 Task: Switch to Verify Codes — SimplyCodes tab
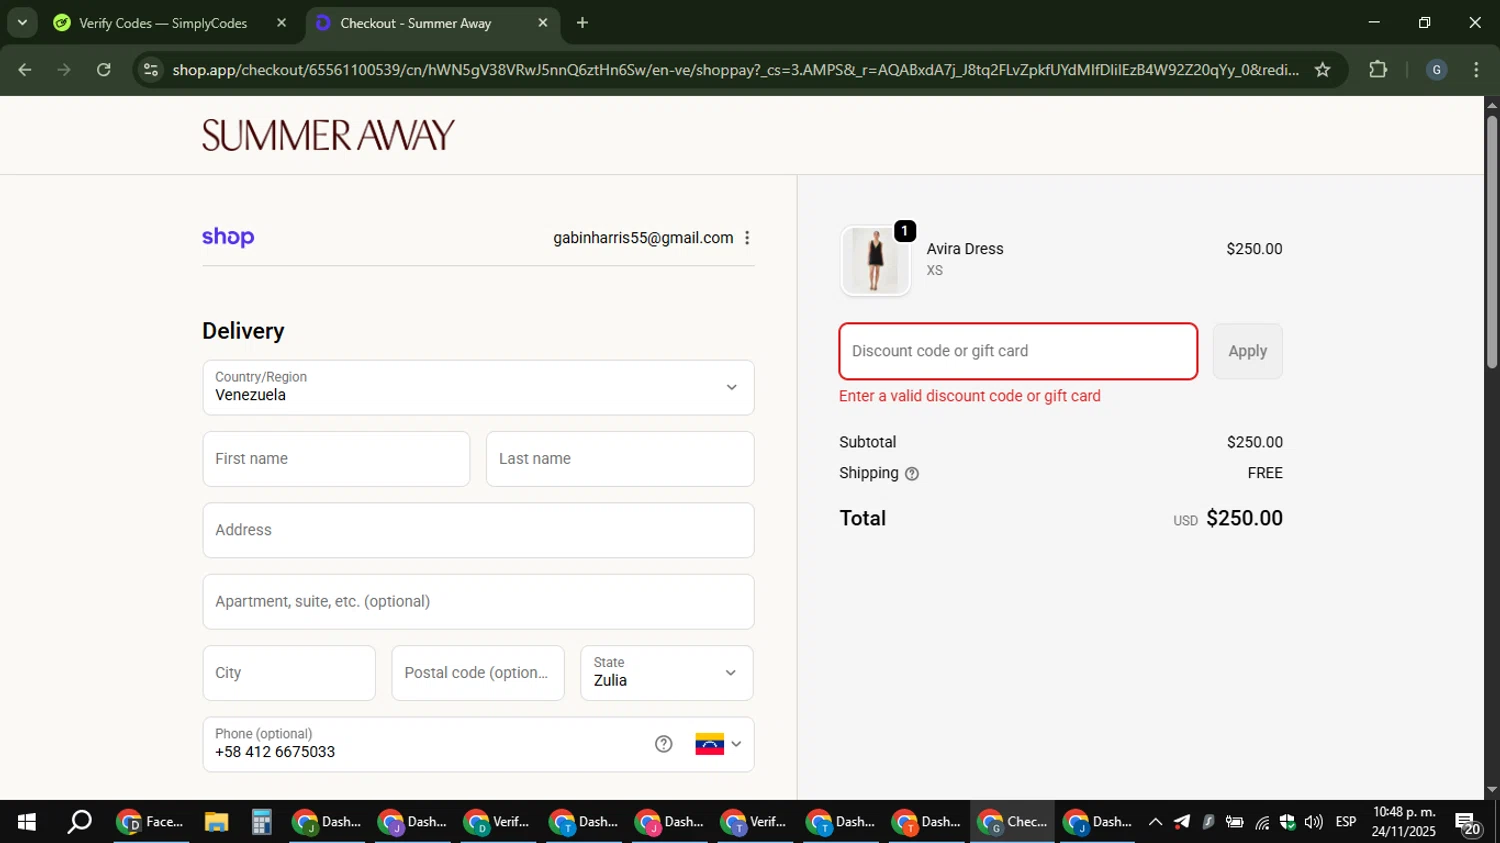tap(163, 23)
